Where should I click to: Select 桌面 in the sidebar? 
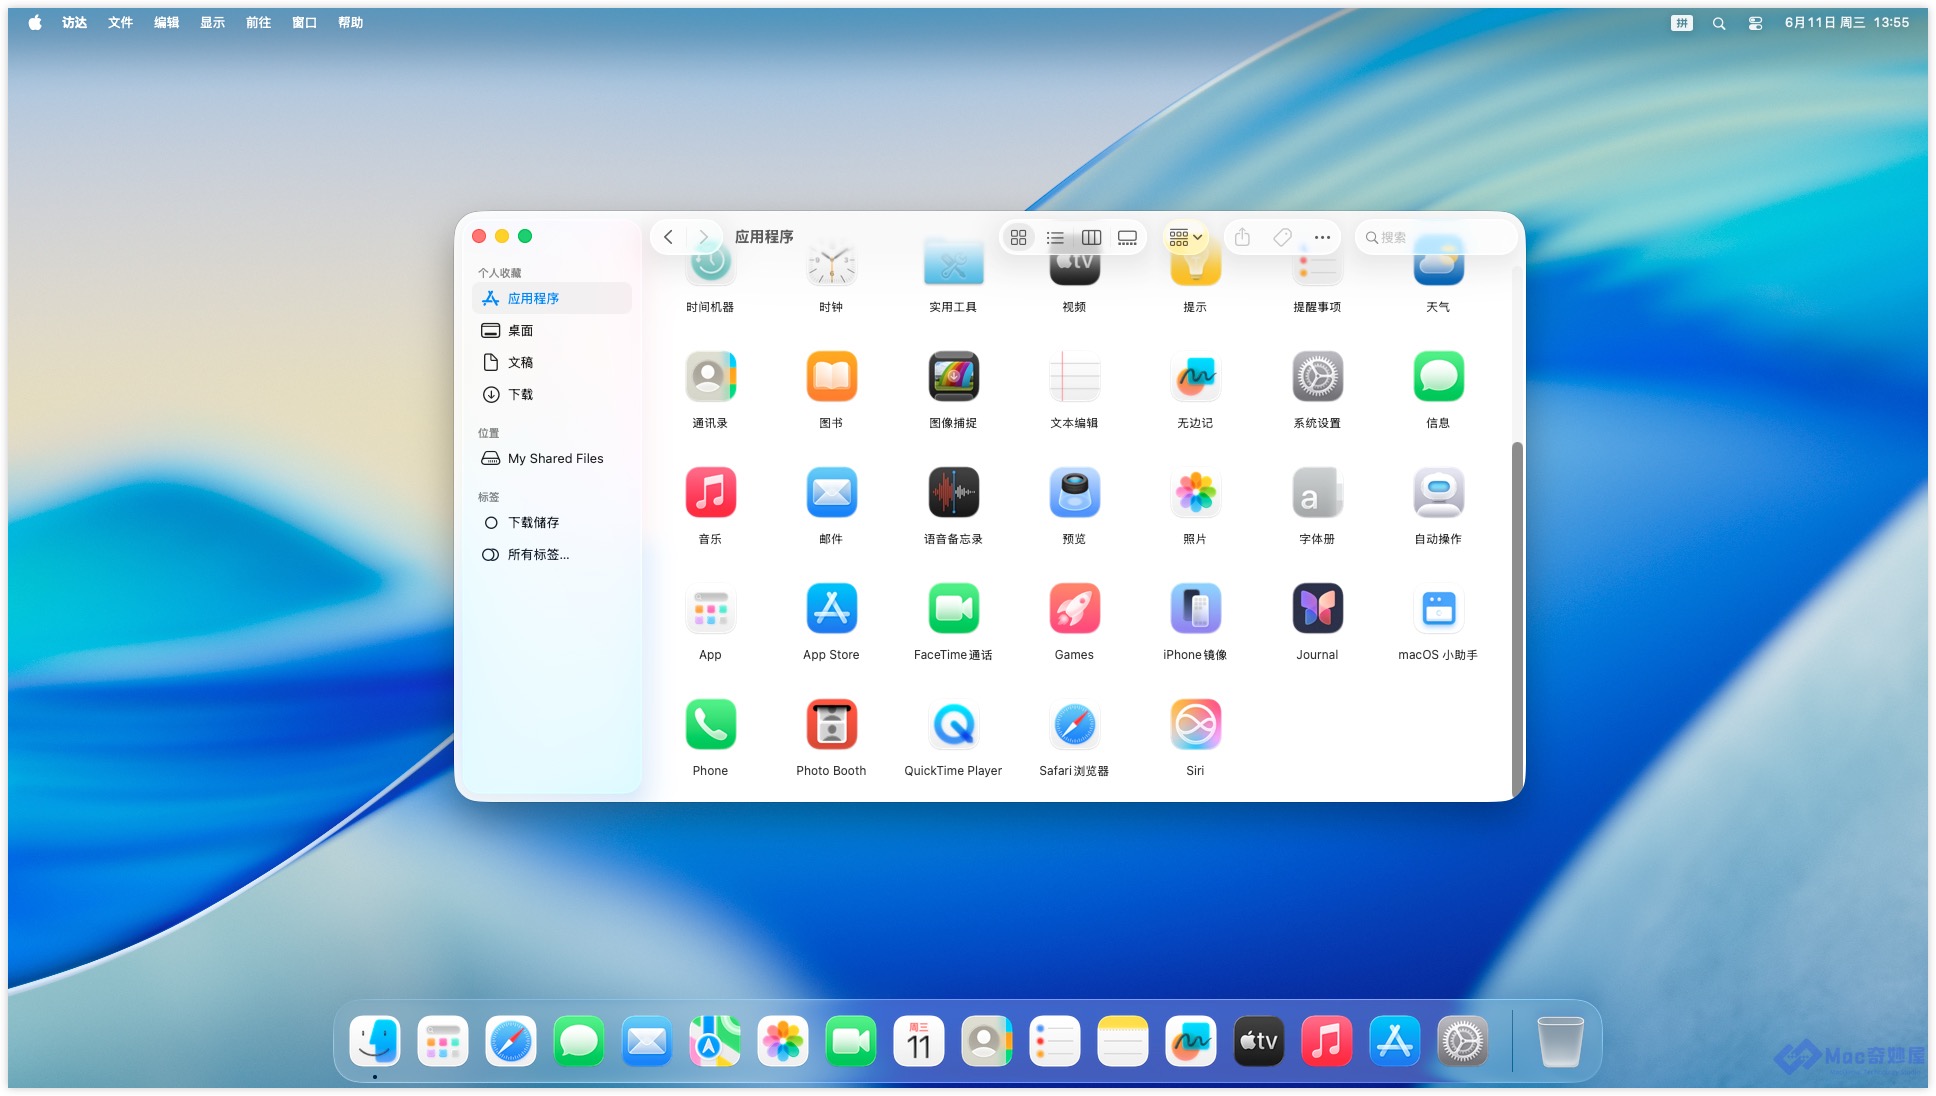pos(552,330)
